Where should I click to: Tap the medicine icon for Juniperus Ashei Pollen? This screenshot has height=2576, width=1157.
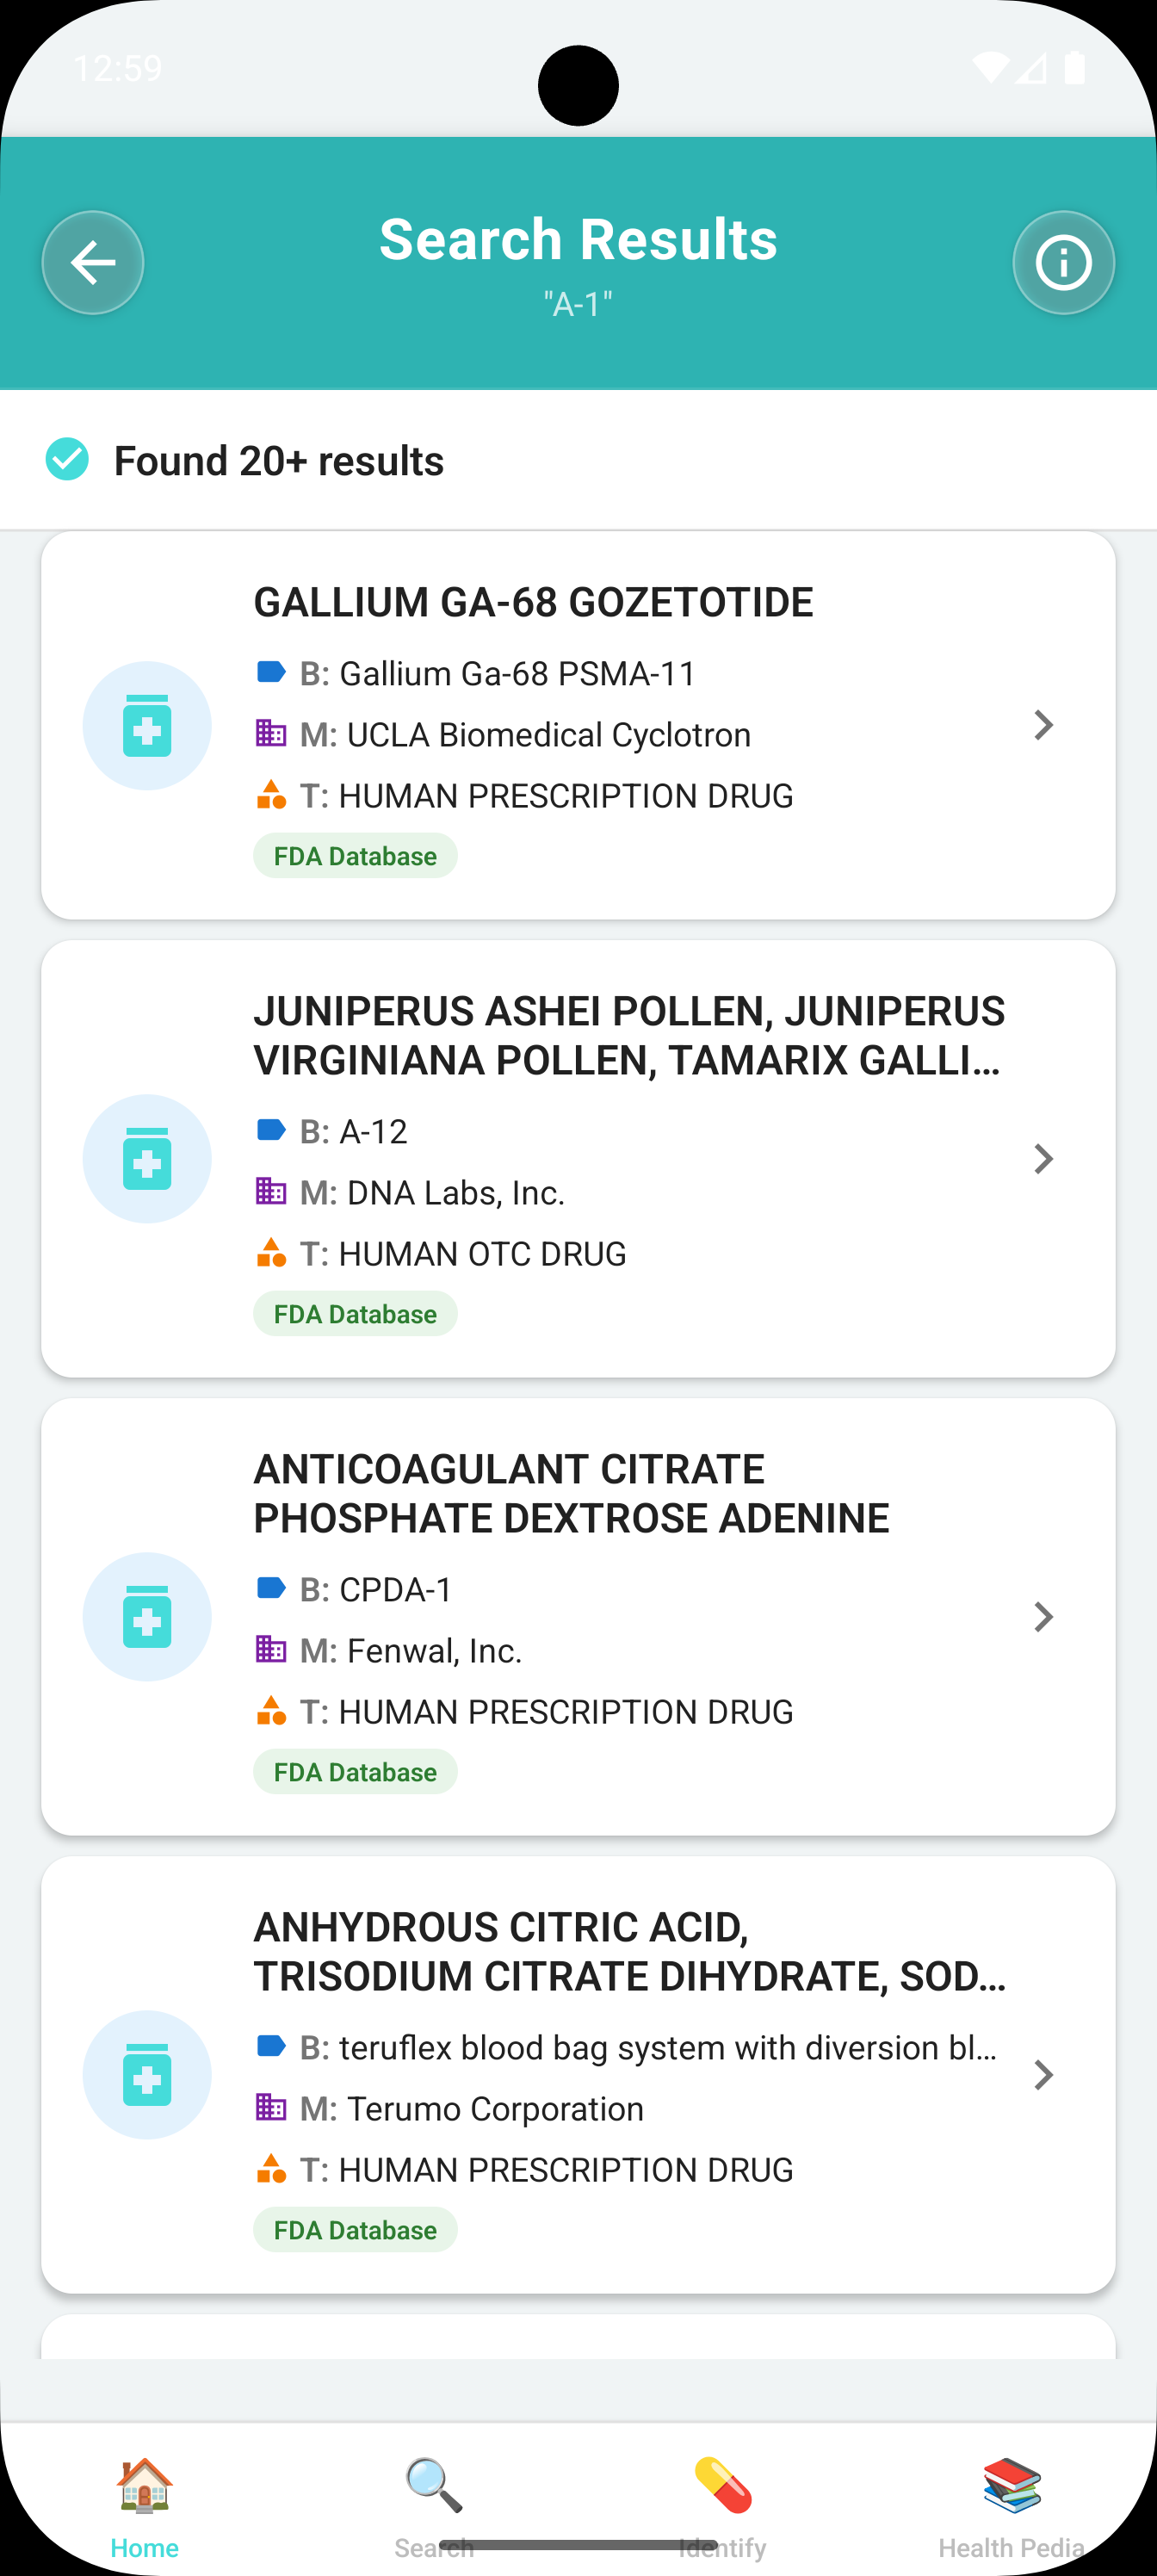click(x=147, y=1159)
